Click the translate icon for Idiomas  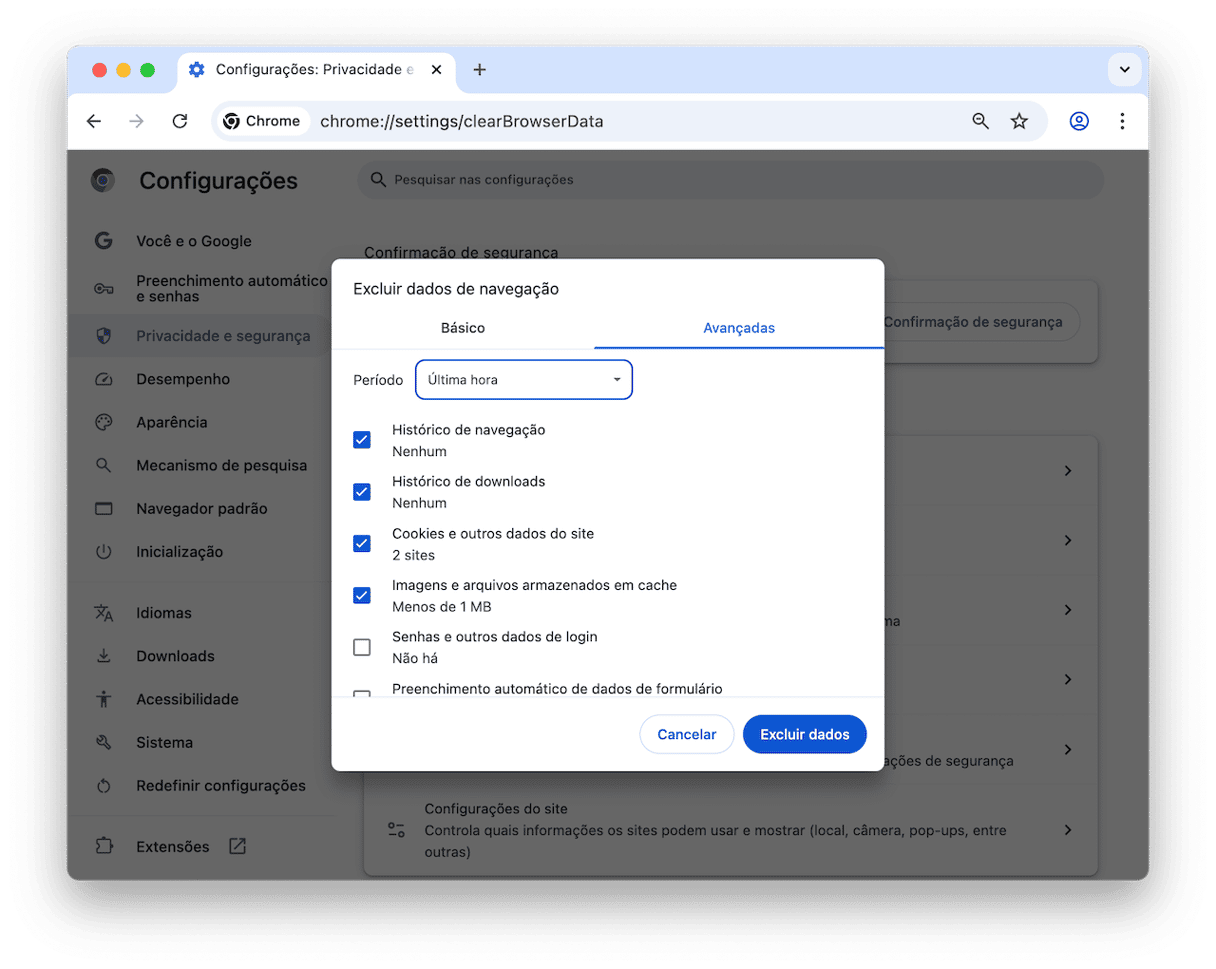pyautogui.click(x=103, y=613)
